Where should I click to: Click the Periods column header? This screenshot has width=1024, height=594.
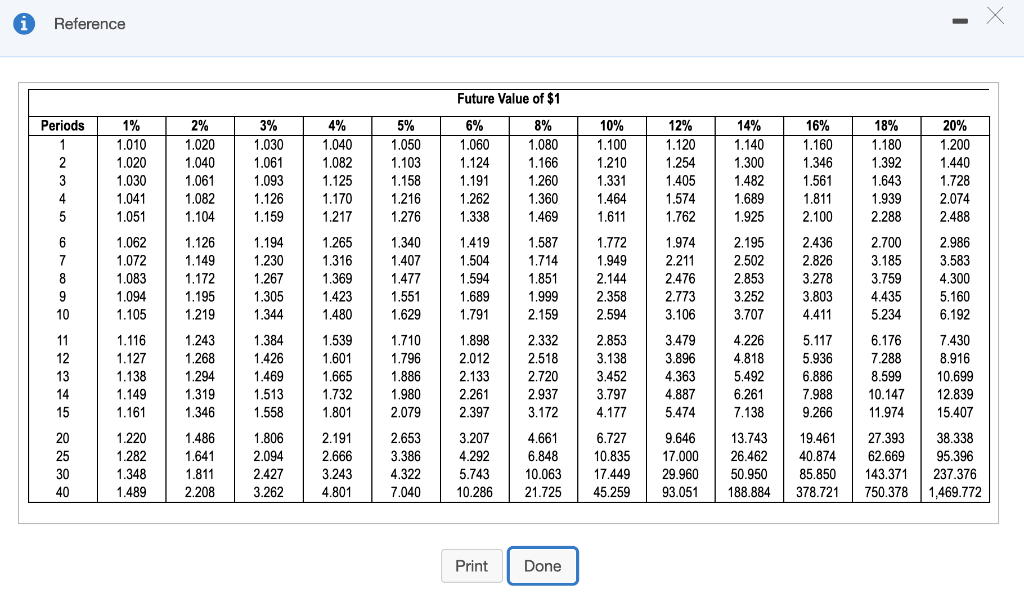[x=63, y=125]
